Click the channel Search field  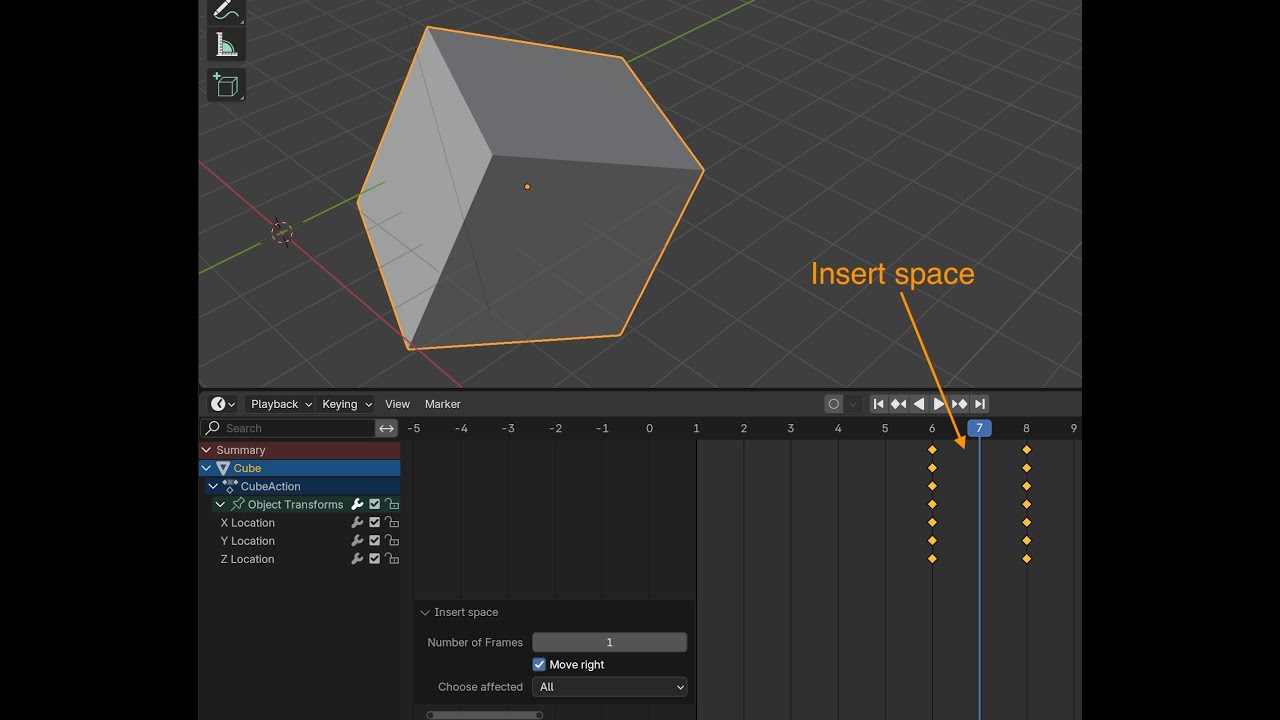pyautogui.click(x=290, y=428)
